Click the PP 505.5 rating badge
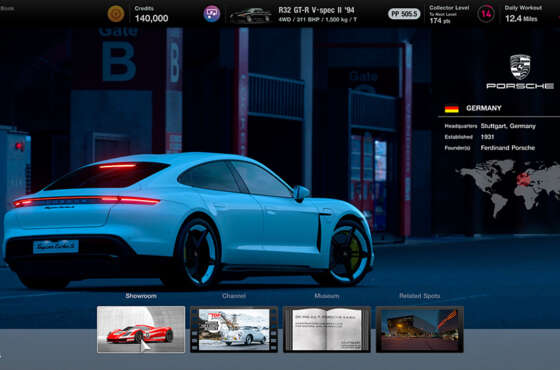The width and height of the screenshot is (560, 370). 404,14
